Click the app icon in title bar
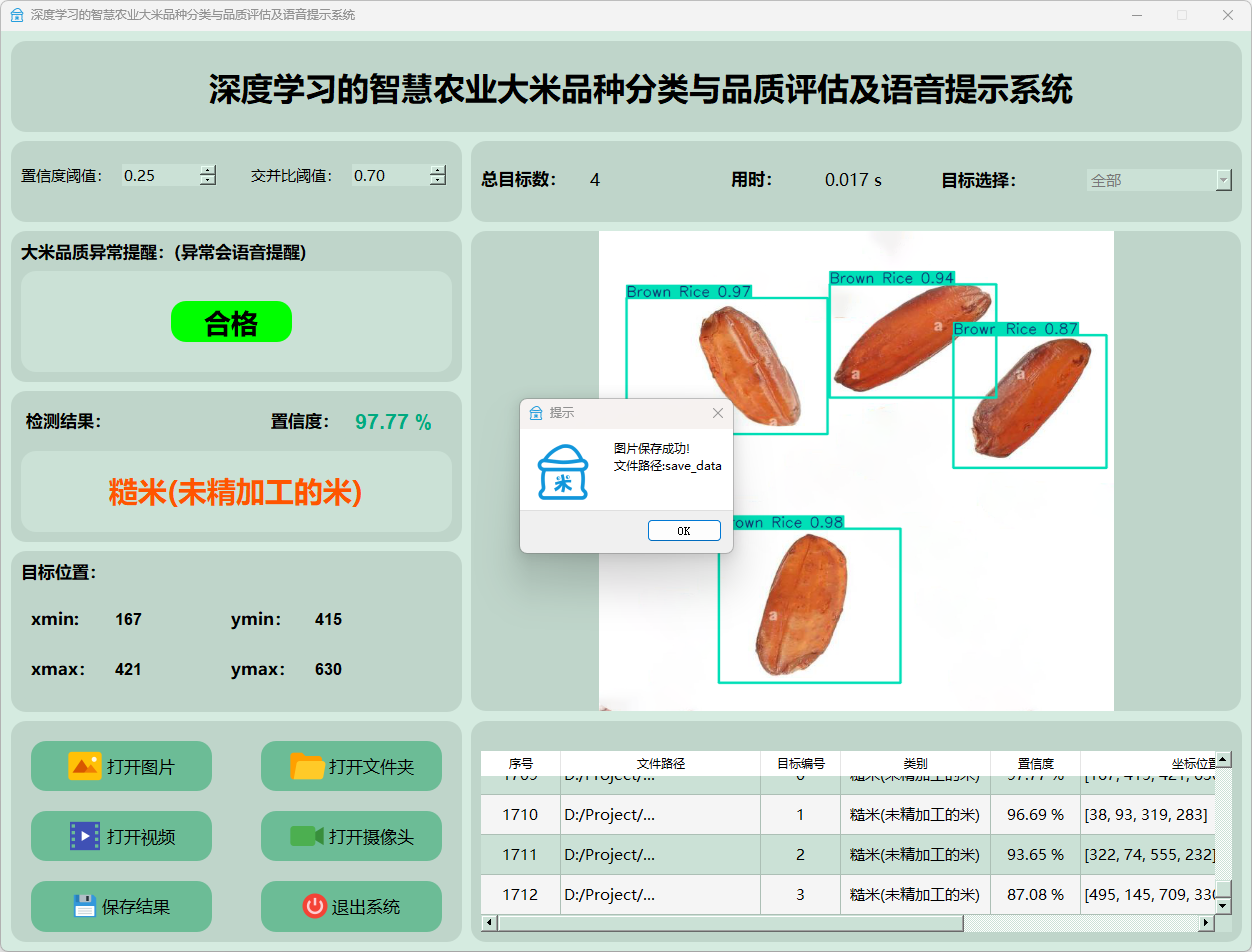Viewport: 1252px width, 952px height. [16, 15]
